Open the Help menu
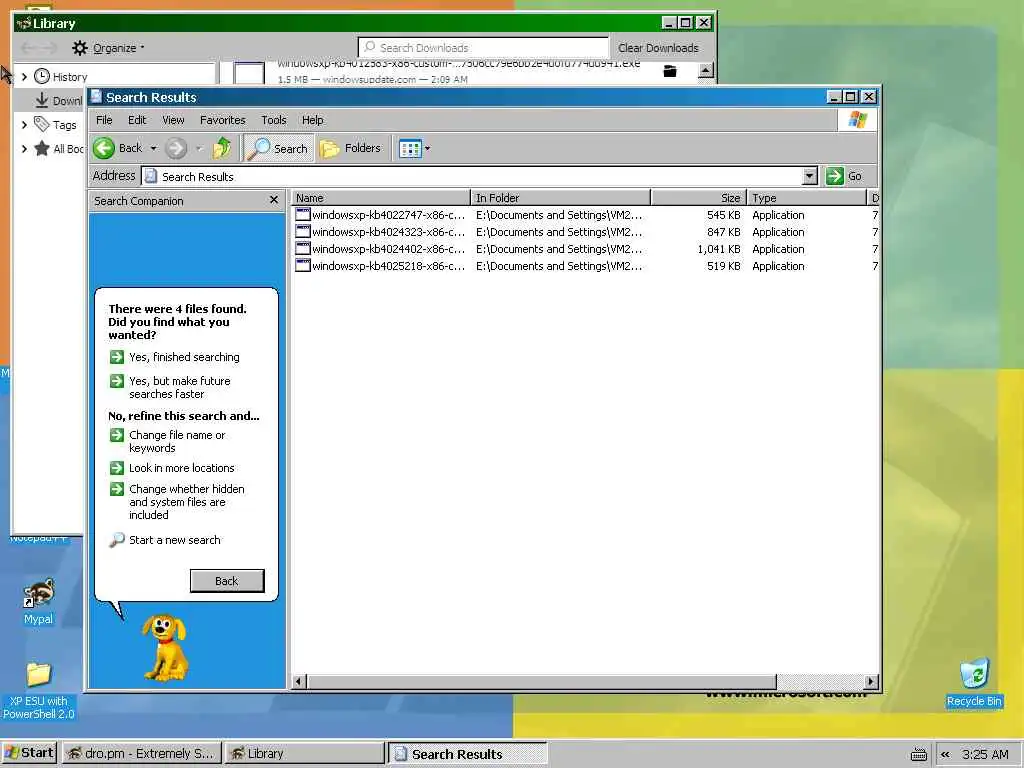This screenshot has height=768, width=1024. click(x=312, y=120)
